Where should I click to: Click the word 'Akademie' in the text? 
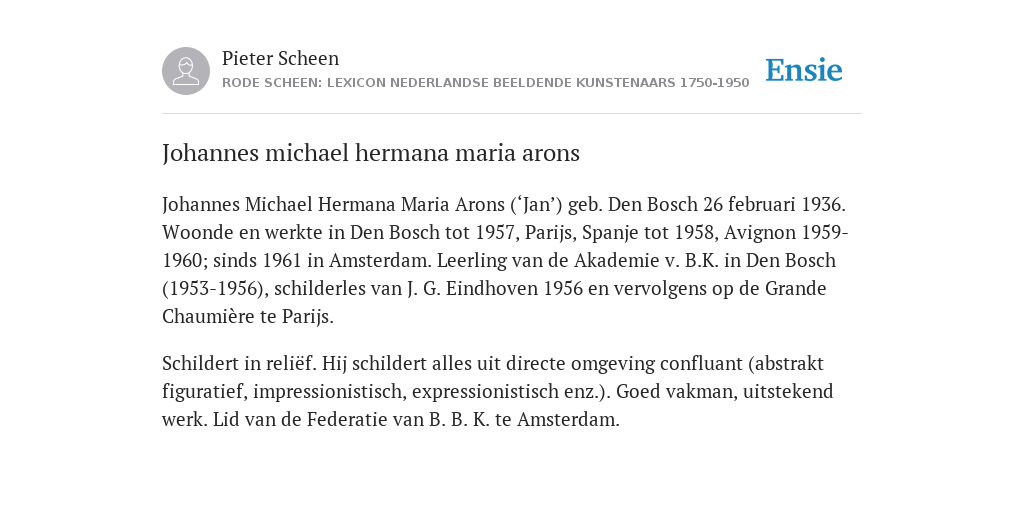pos(615,261)
